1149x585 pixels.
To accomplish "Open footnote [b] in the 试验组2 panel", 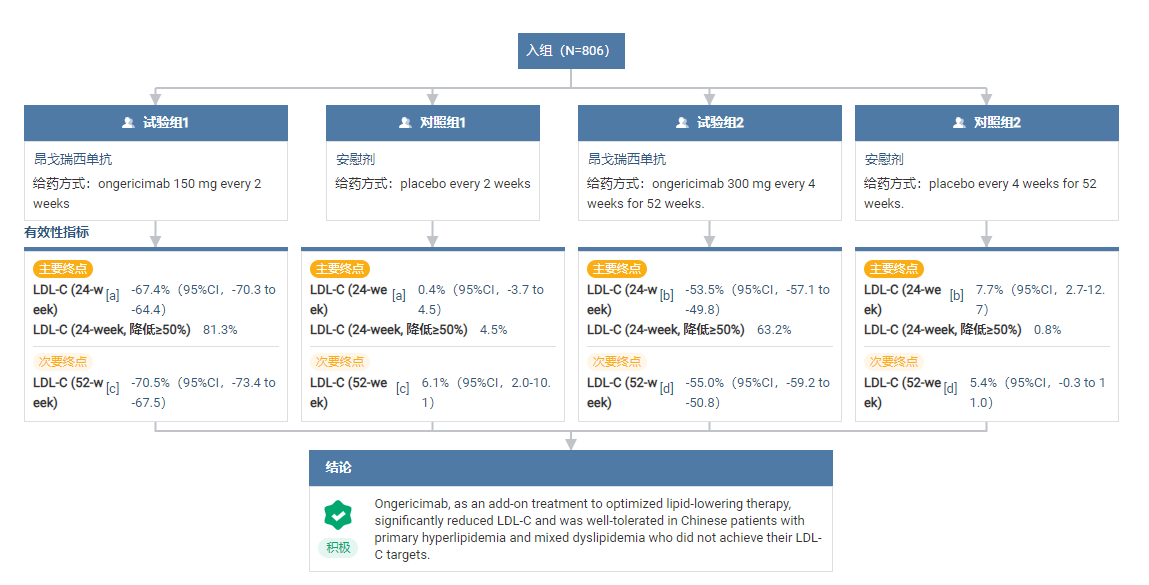I will point(667,295).
